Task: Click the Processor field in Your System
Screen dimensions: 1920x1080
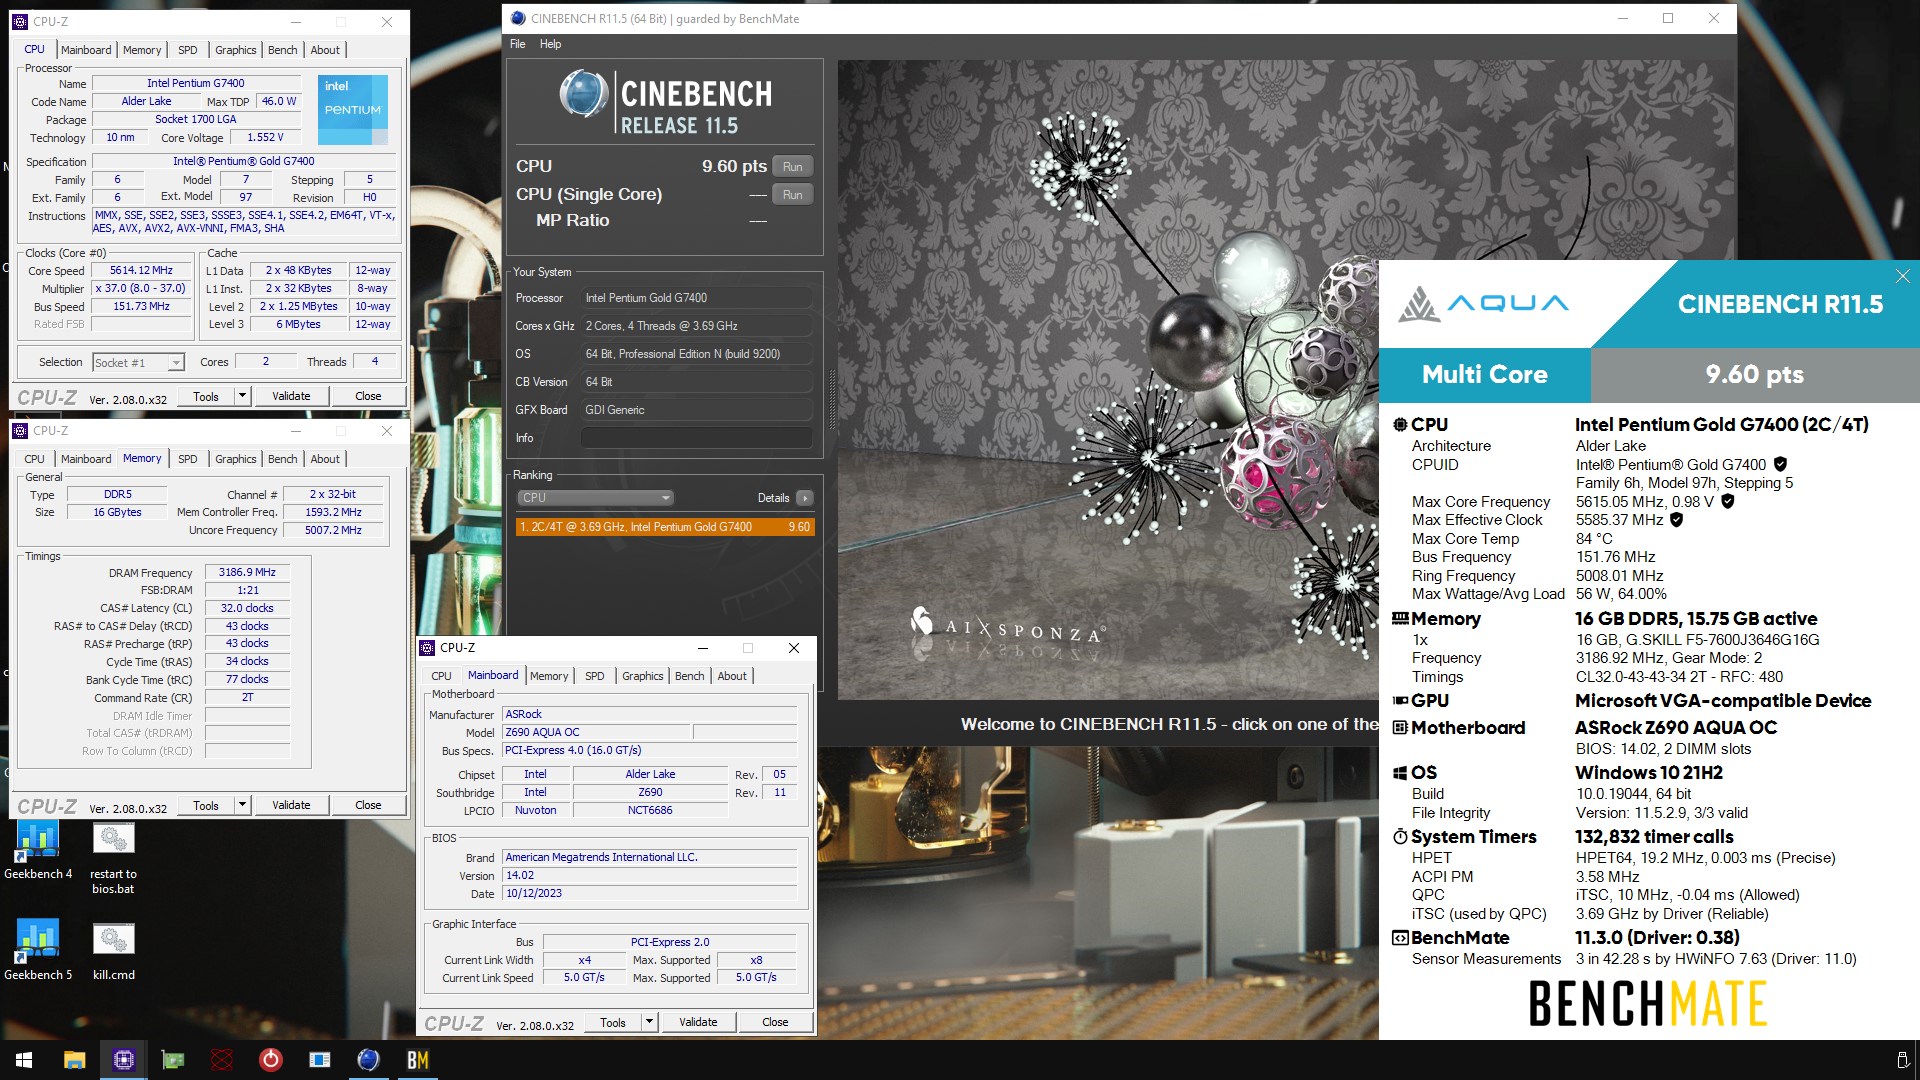Action: tap(696, 298)
